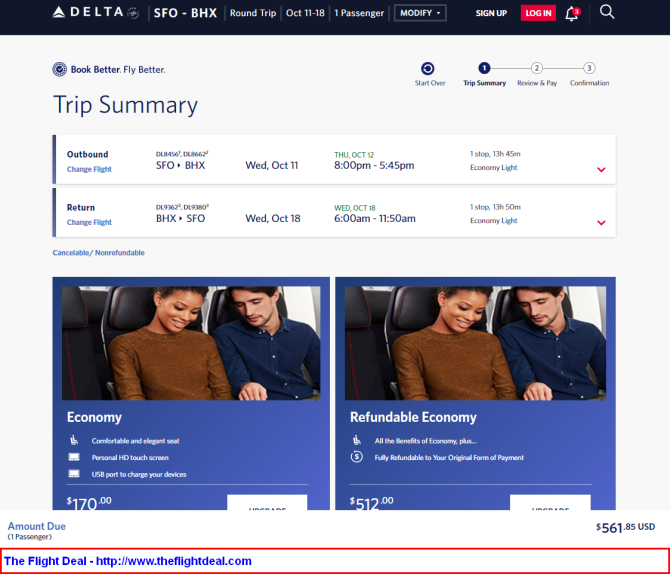Click Fully Refundable to Your Original Form text
The width and height of the screenshot is (670, 574).
click(449, 457)
